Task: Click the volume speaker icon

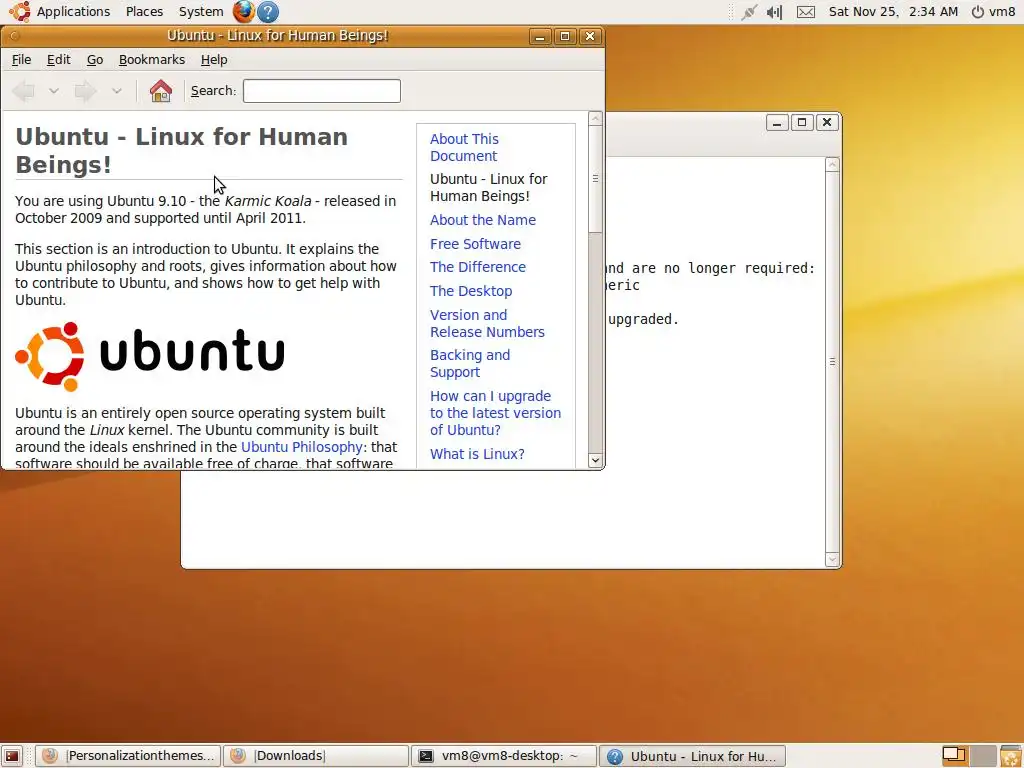Action: (x=775, y=12)
